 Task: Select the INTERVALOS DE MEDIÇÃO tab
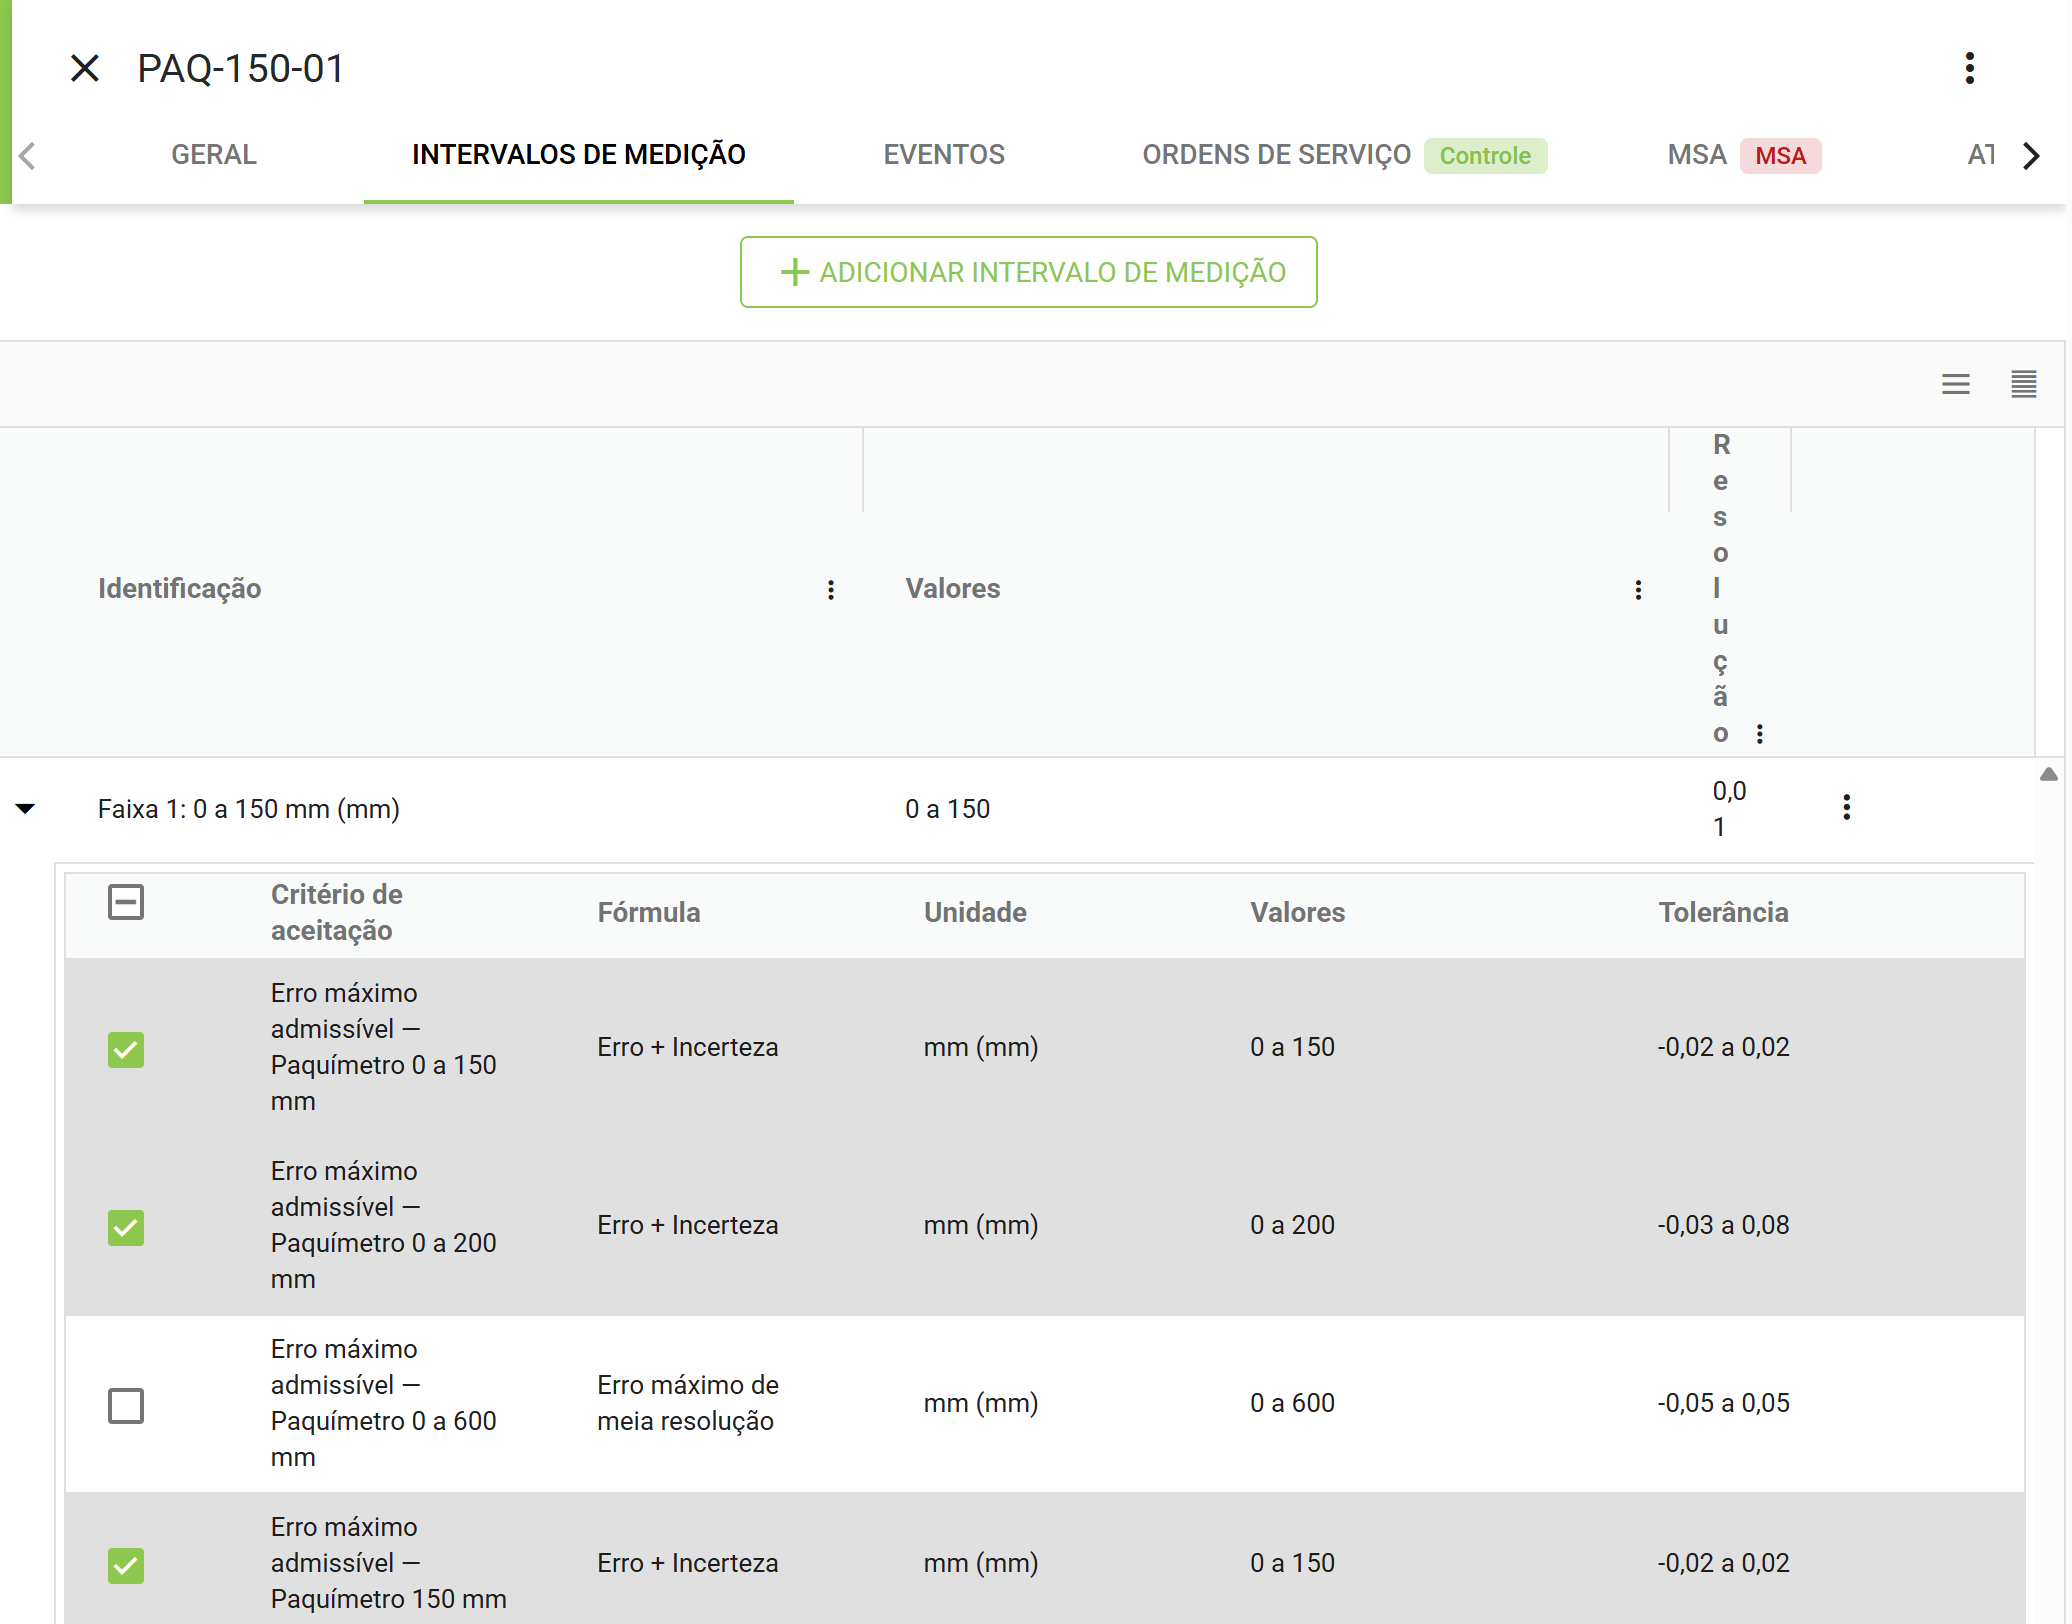579,155
